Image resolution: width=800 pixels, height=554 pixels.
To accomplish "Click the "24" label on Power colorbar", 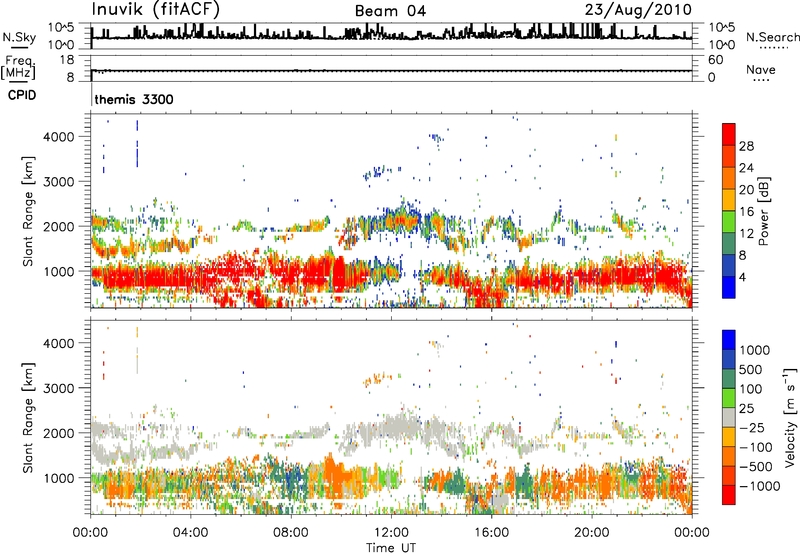I will pyautogui.click(x=746, y=168).
